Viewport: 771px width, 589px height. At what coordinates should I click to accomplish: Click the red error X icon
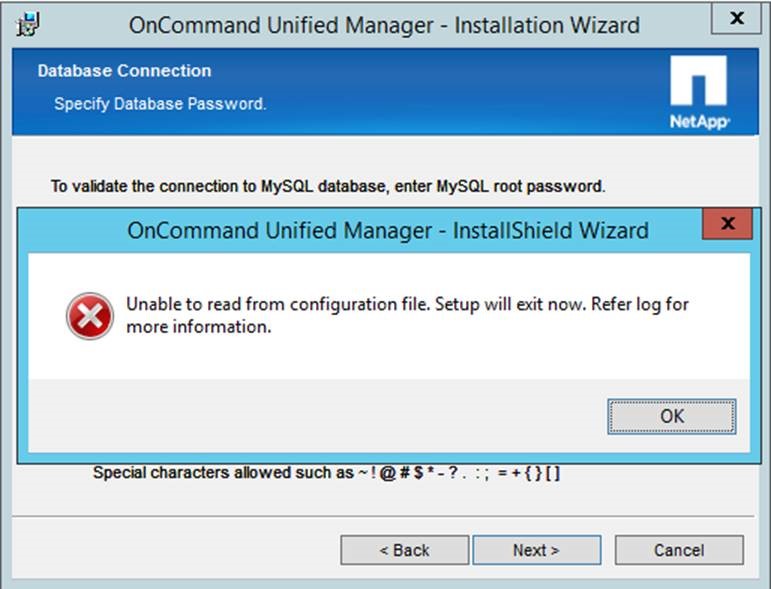[90, 316]
